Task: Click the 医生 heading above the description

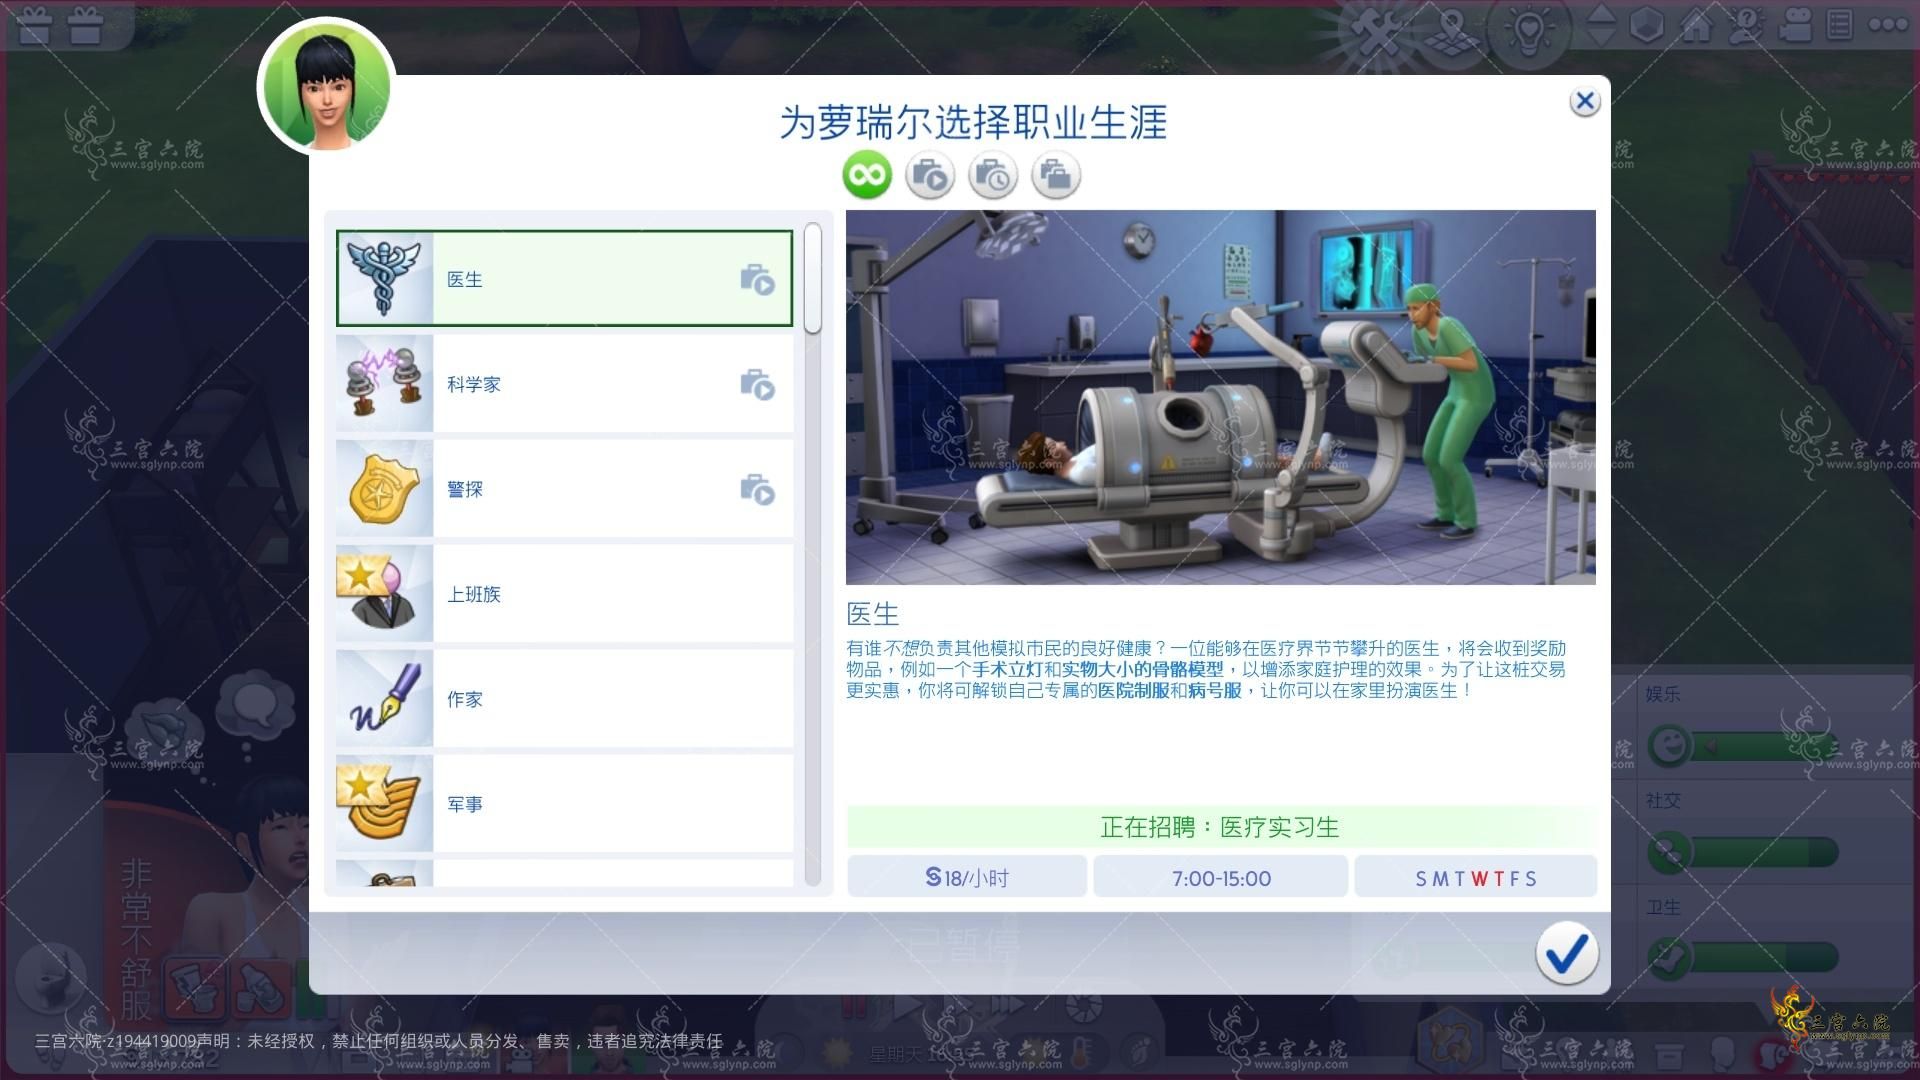Action: tap(873, 613)
